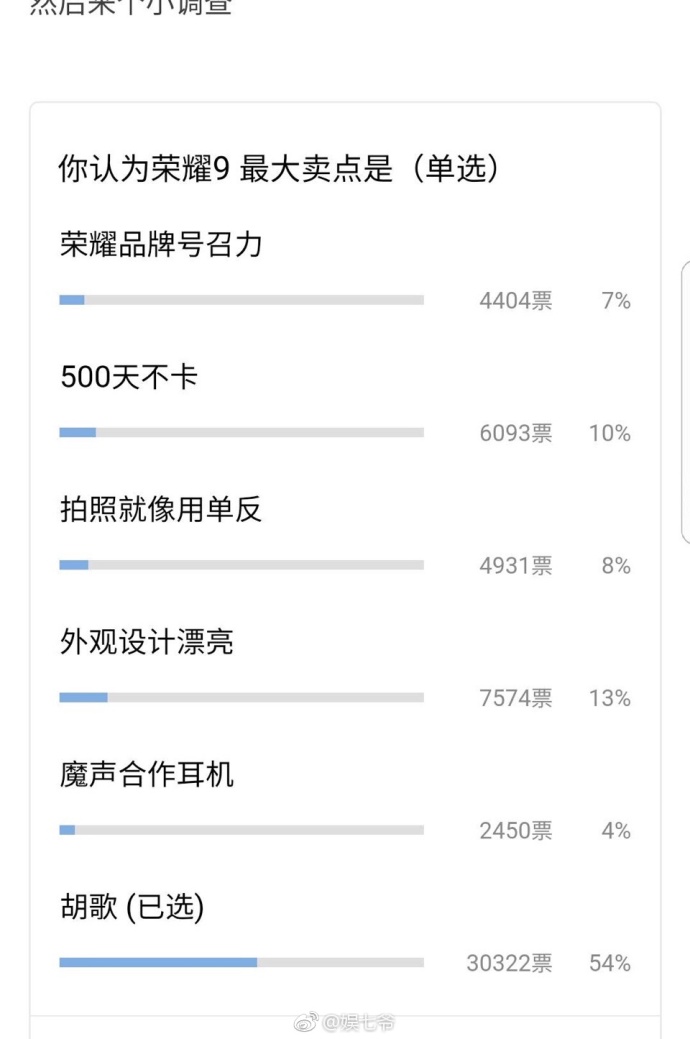
Task: Choose the 外观设计漂亮 option
Action: pyautogui.click(x=146, y=642)
